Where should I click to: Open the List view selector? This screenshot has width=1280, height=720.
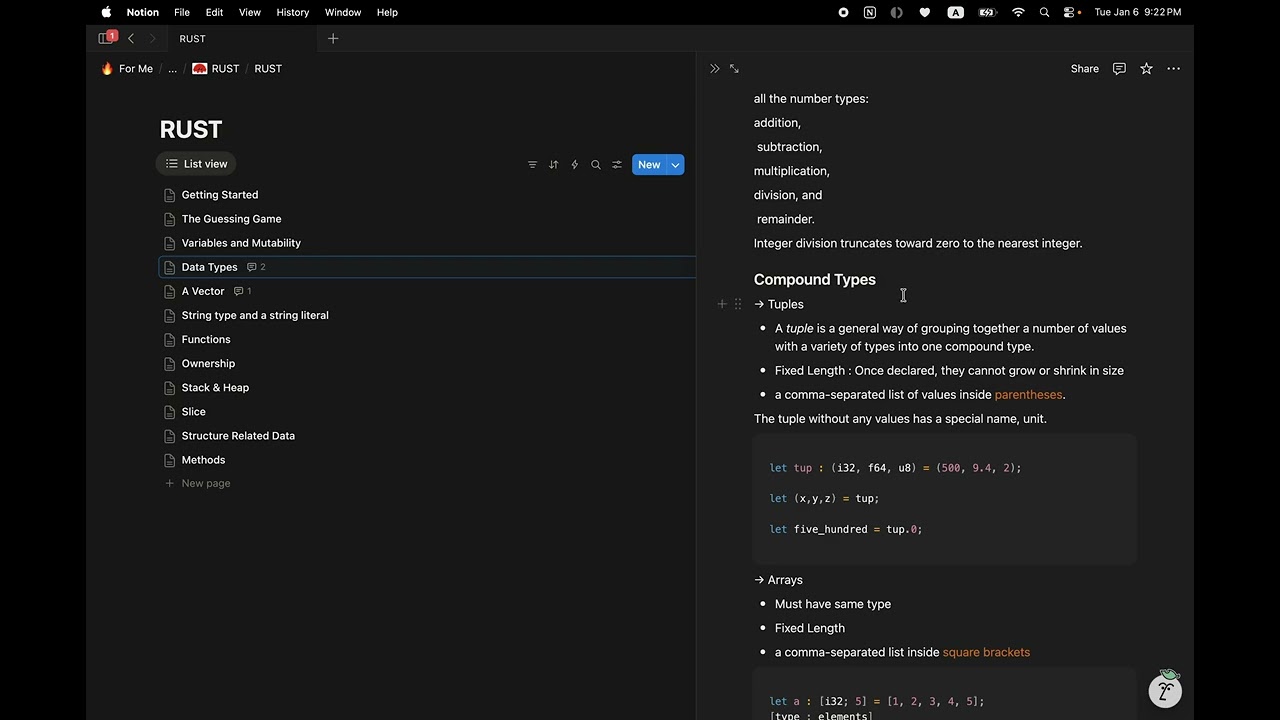[x=197, y=164]
